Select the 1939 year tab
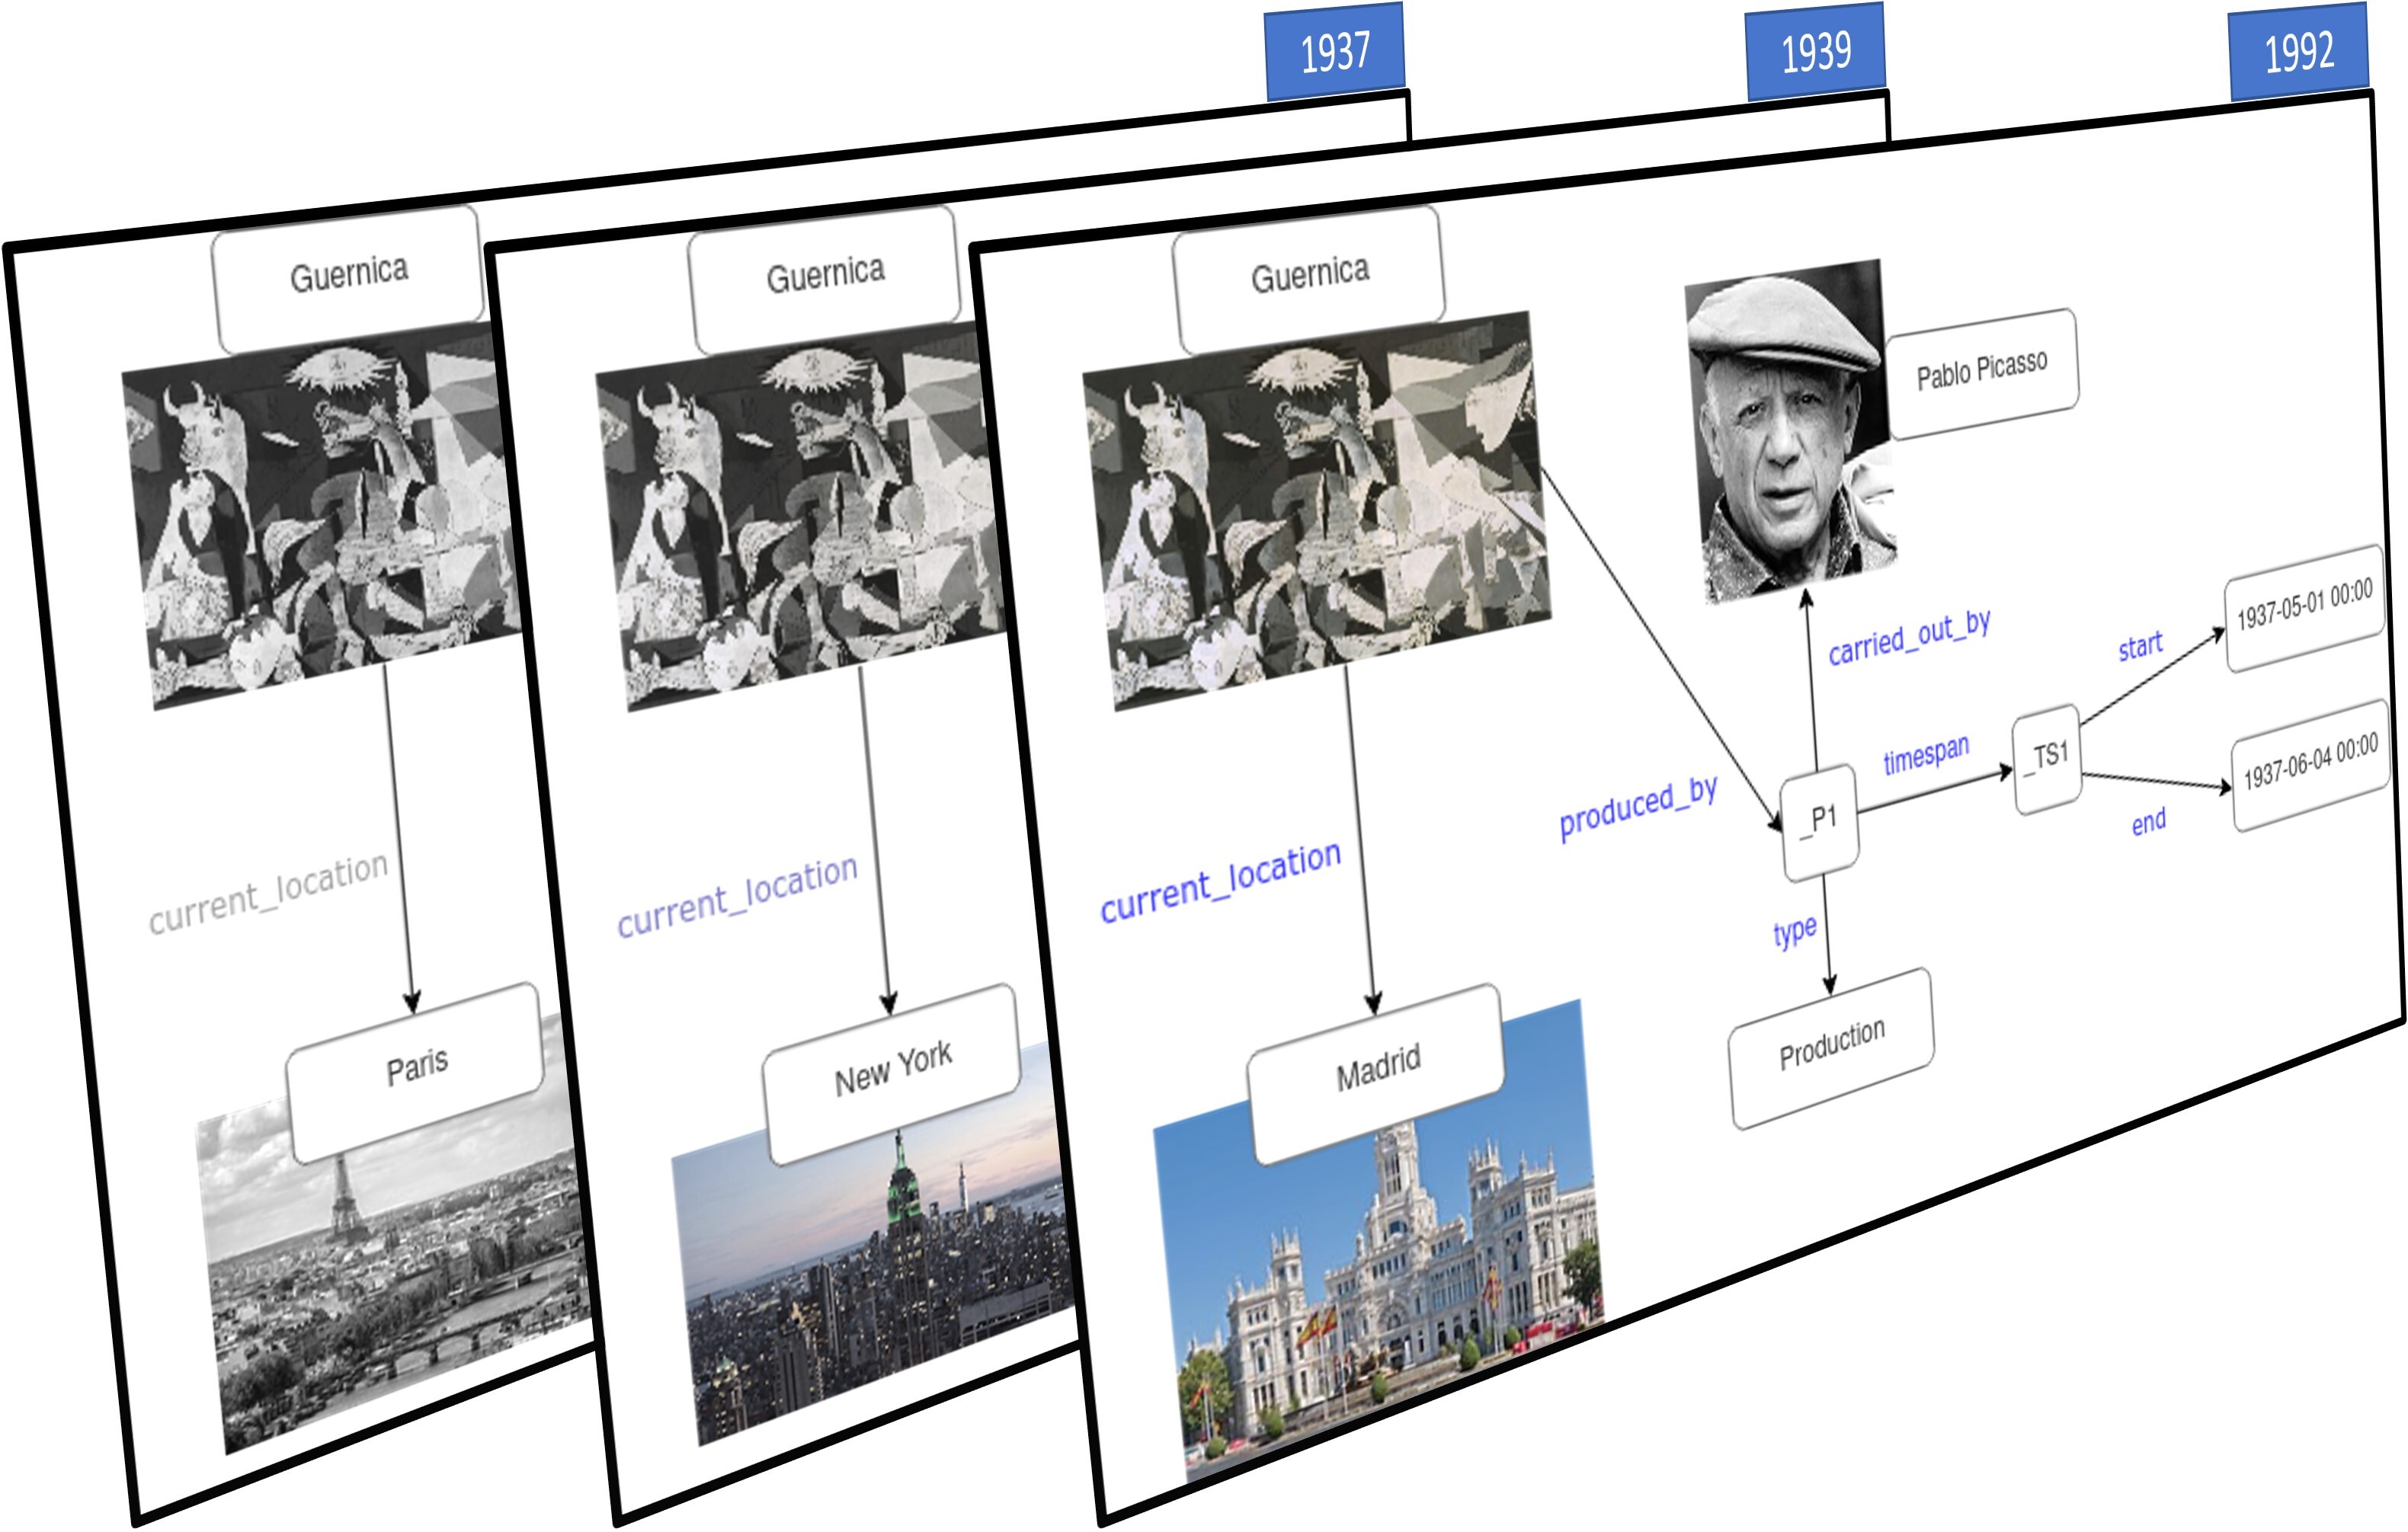This screenshot has width=2408, height=1532. tap(1816, 51)
